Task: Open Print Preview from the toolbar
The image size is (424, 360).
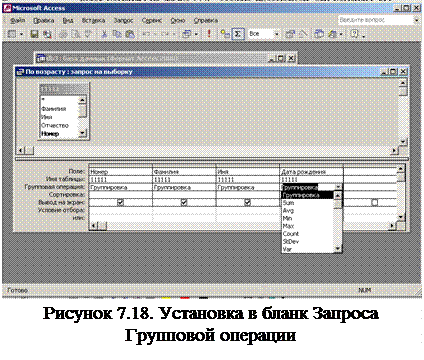Action: coord(76,34)
